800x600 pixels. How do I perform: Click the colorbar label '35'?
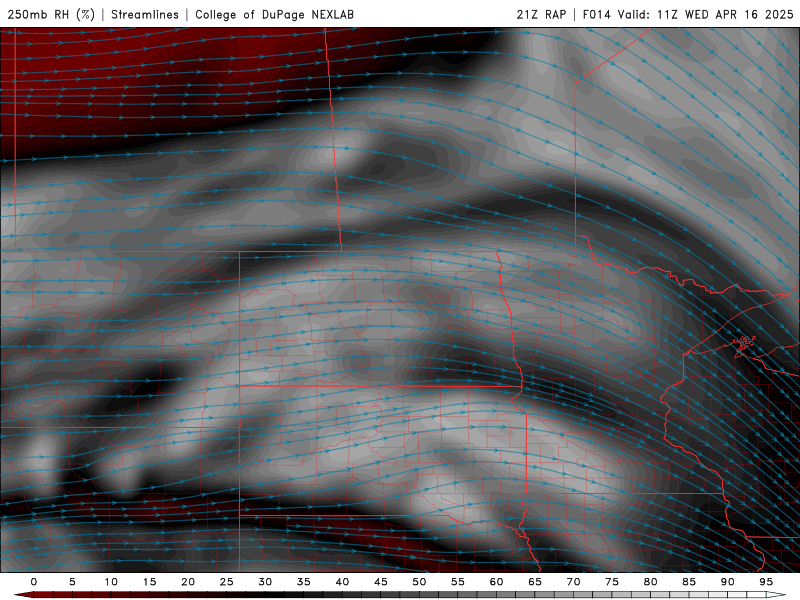pos(304,582)
